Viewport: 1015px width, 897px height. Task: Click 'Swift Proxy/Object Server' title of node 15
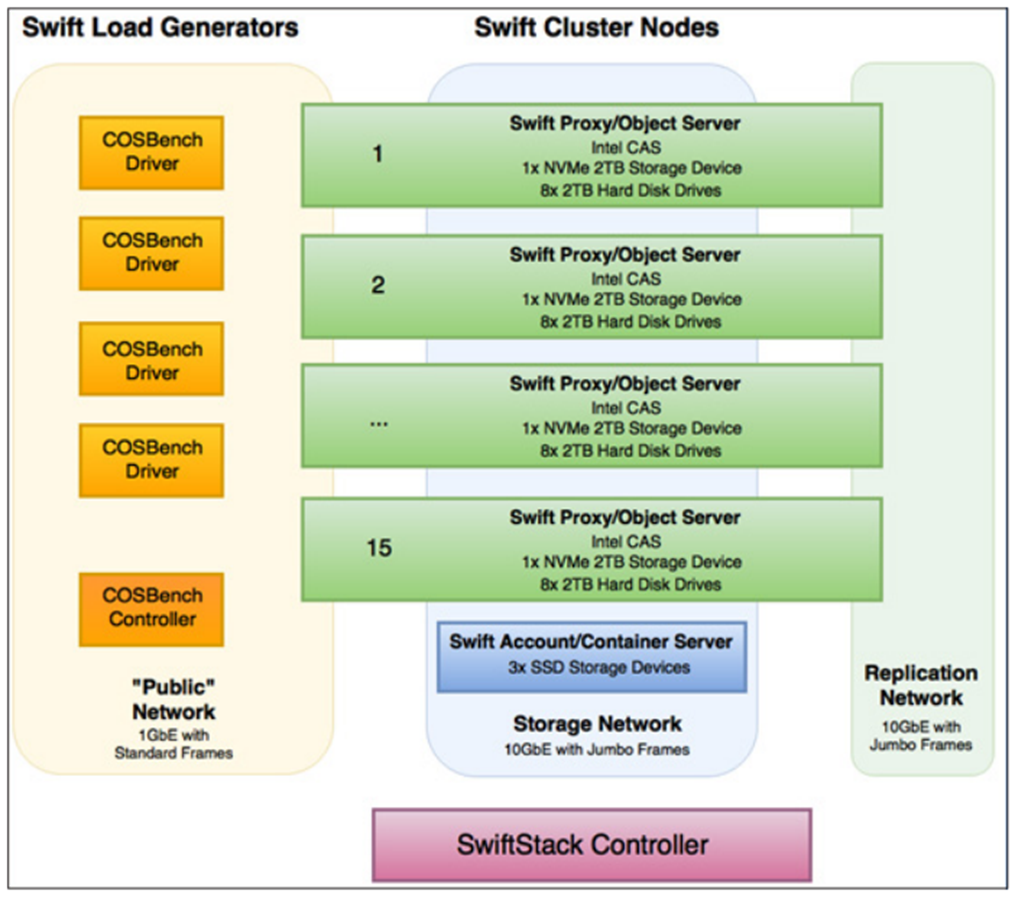tap(625, 518)
